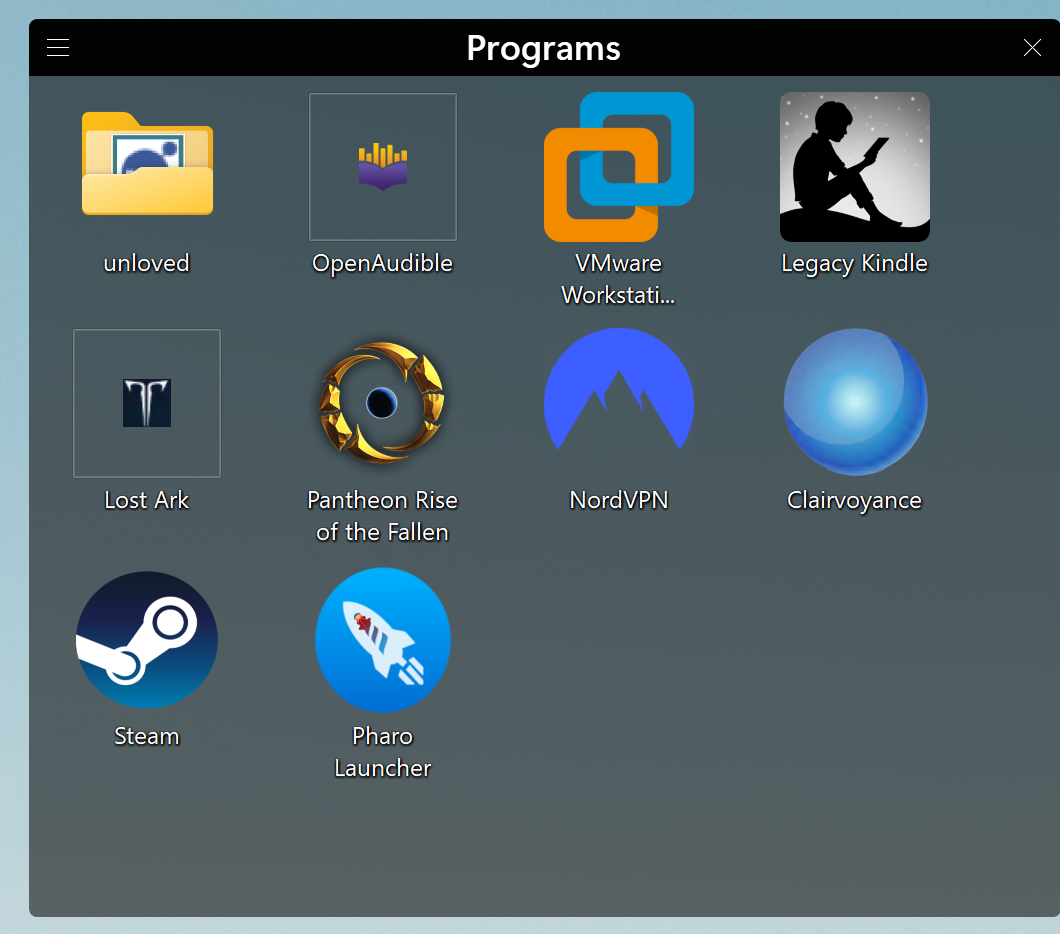Click the "Pantheon Rise of the Fallen" label
Image resolution: width=1060 pixels, height=934 pixels.
click(x=383, y=516)
